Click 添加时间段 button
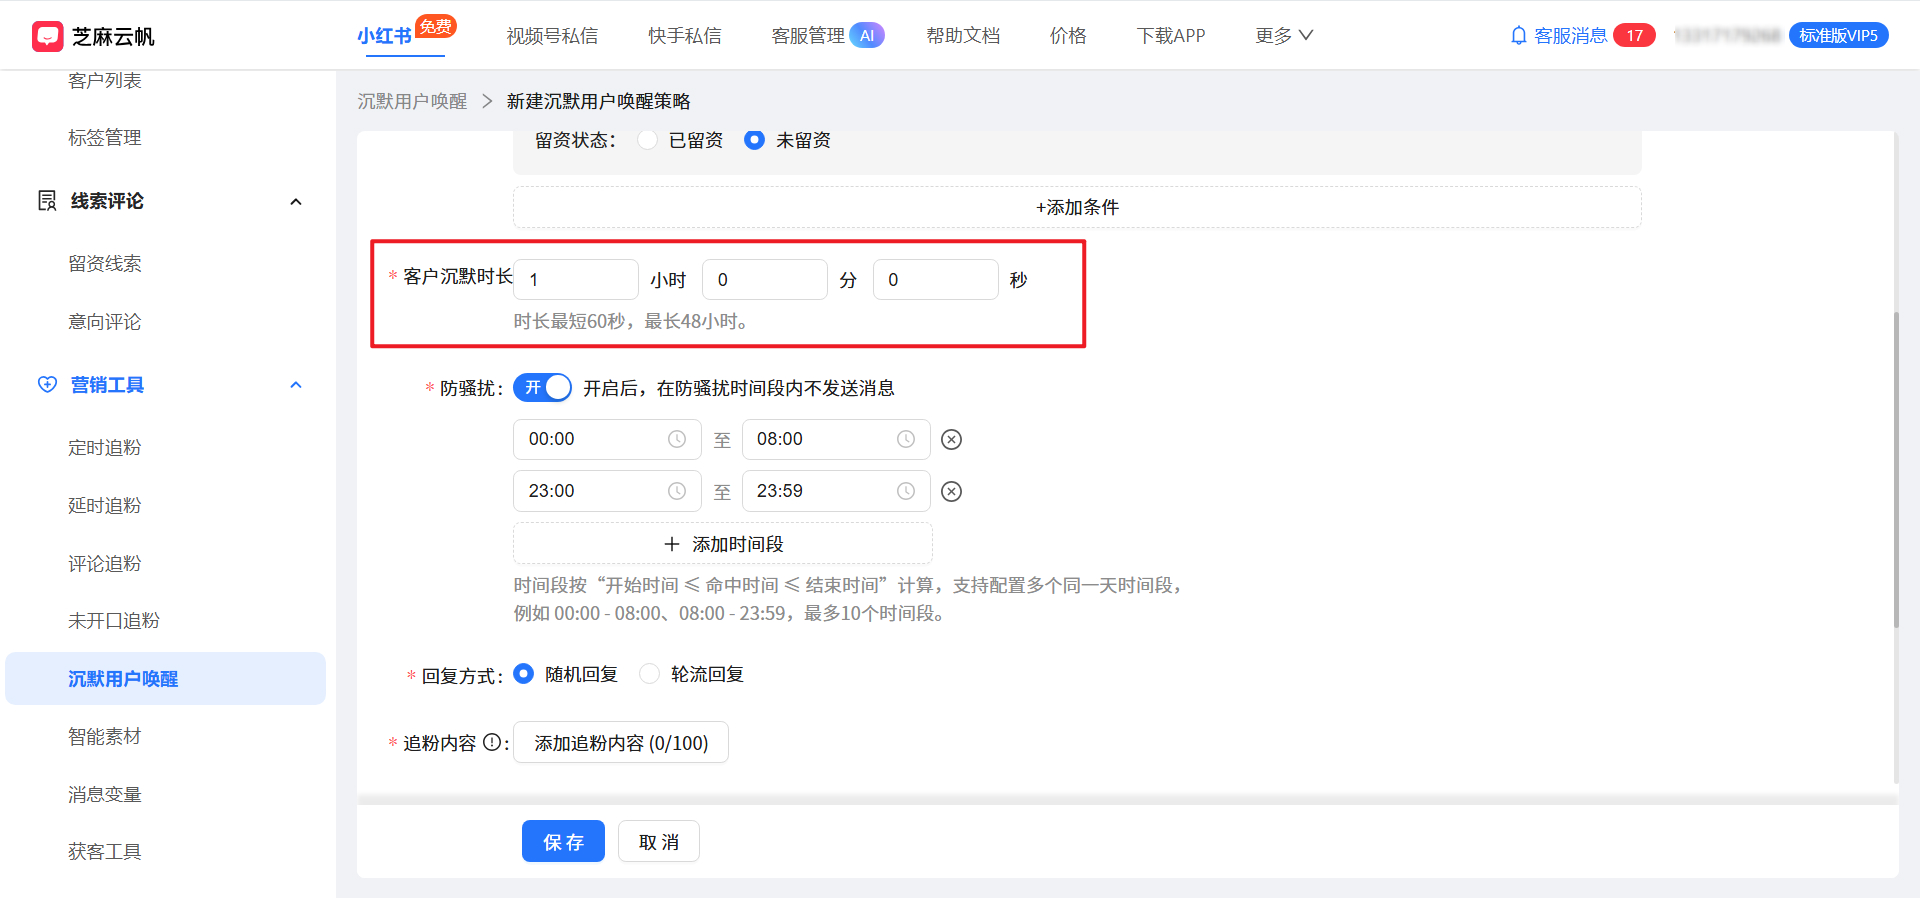Screen dimensions: 1920x898 tap(723, 543)
